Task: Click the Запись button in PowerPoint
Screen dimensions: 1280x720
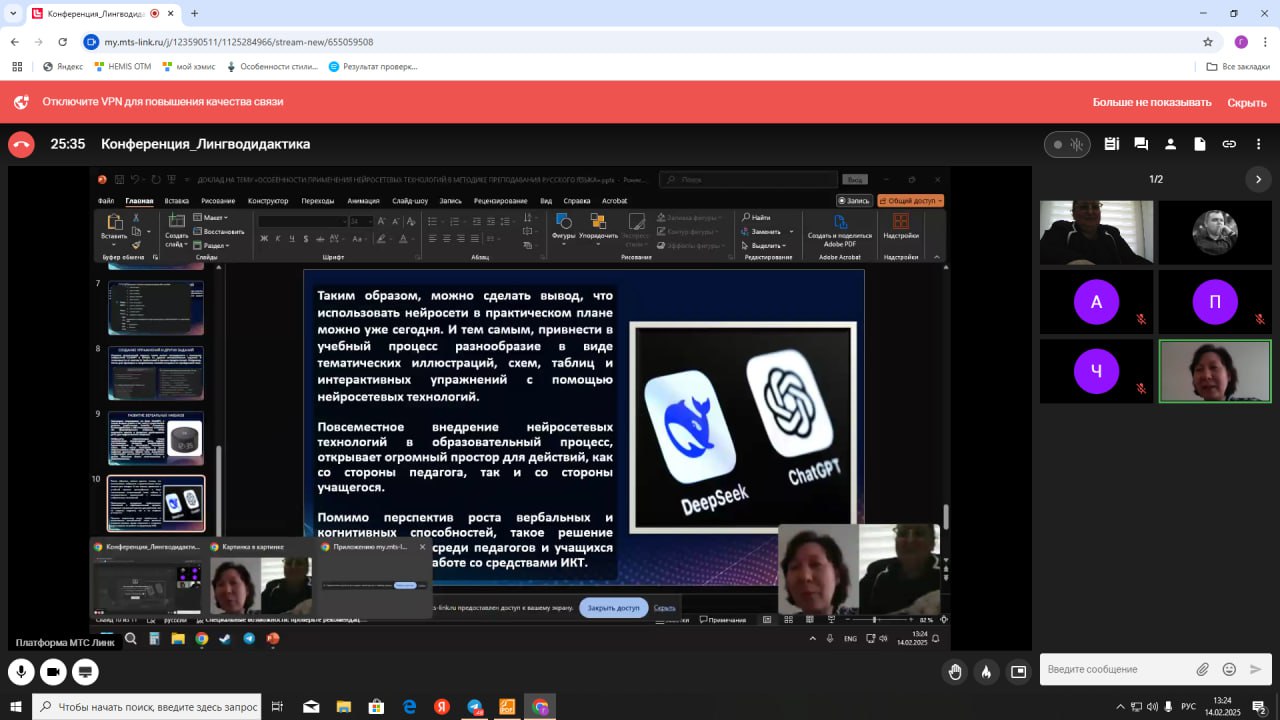Action: [x=853, y=201]
